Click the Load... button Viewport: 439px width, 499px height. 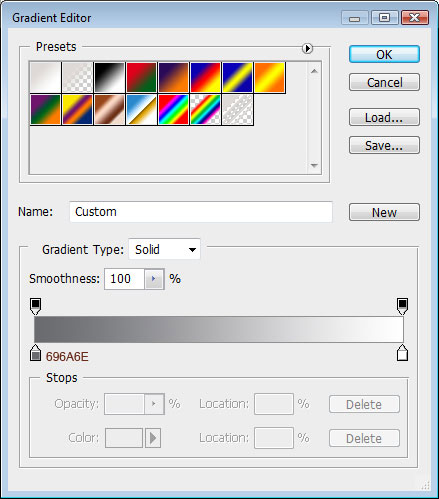click(x=384, y=117)
